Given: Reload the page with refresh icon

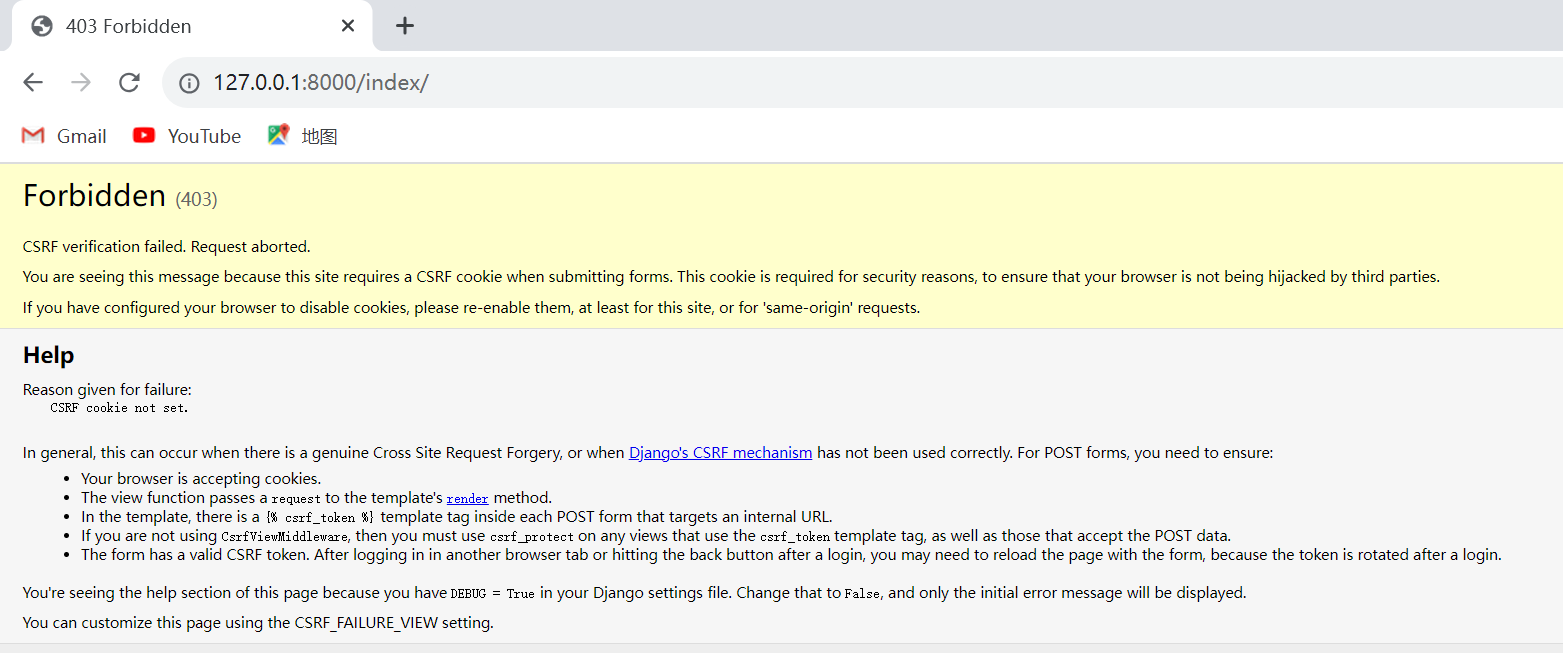Looking at the screenshot, I should [x=129, y=83].
